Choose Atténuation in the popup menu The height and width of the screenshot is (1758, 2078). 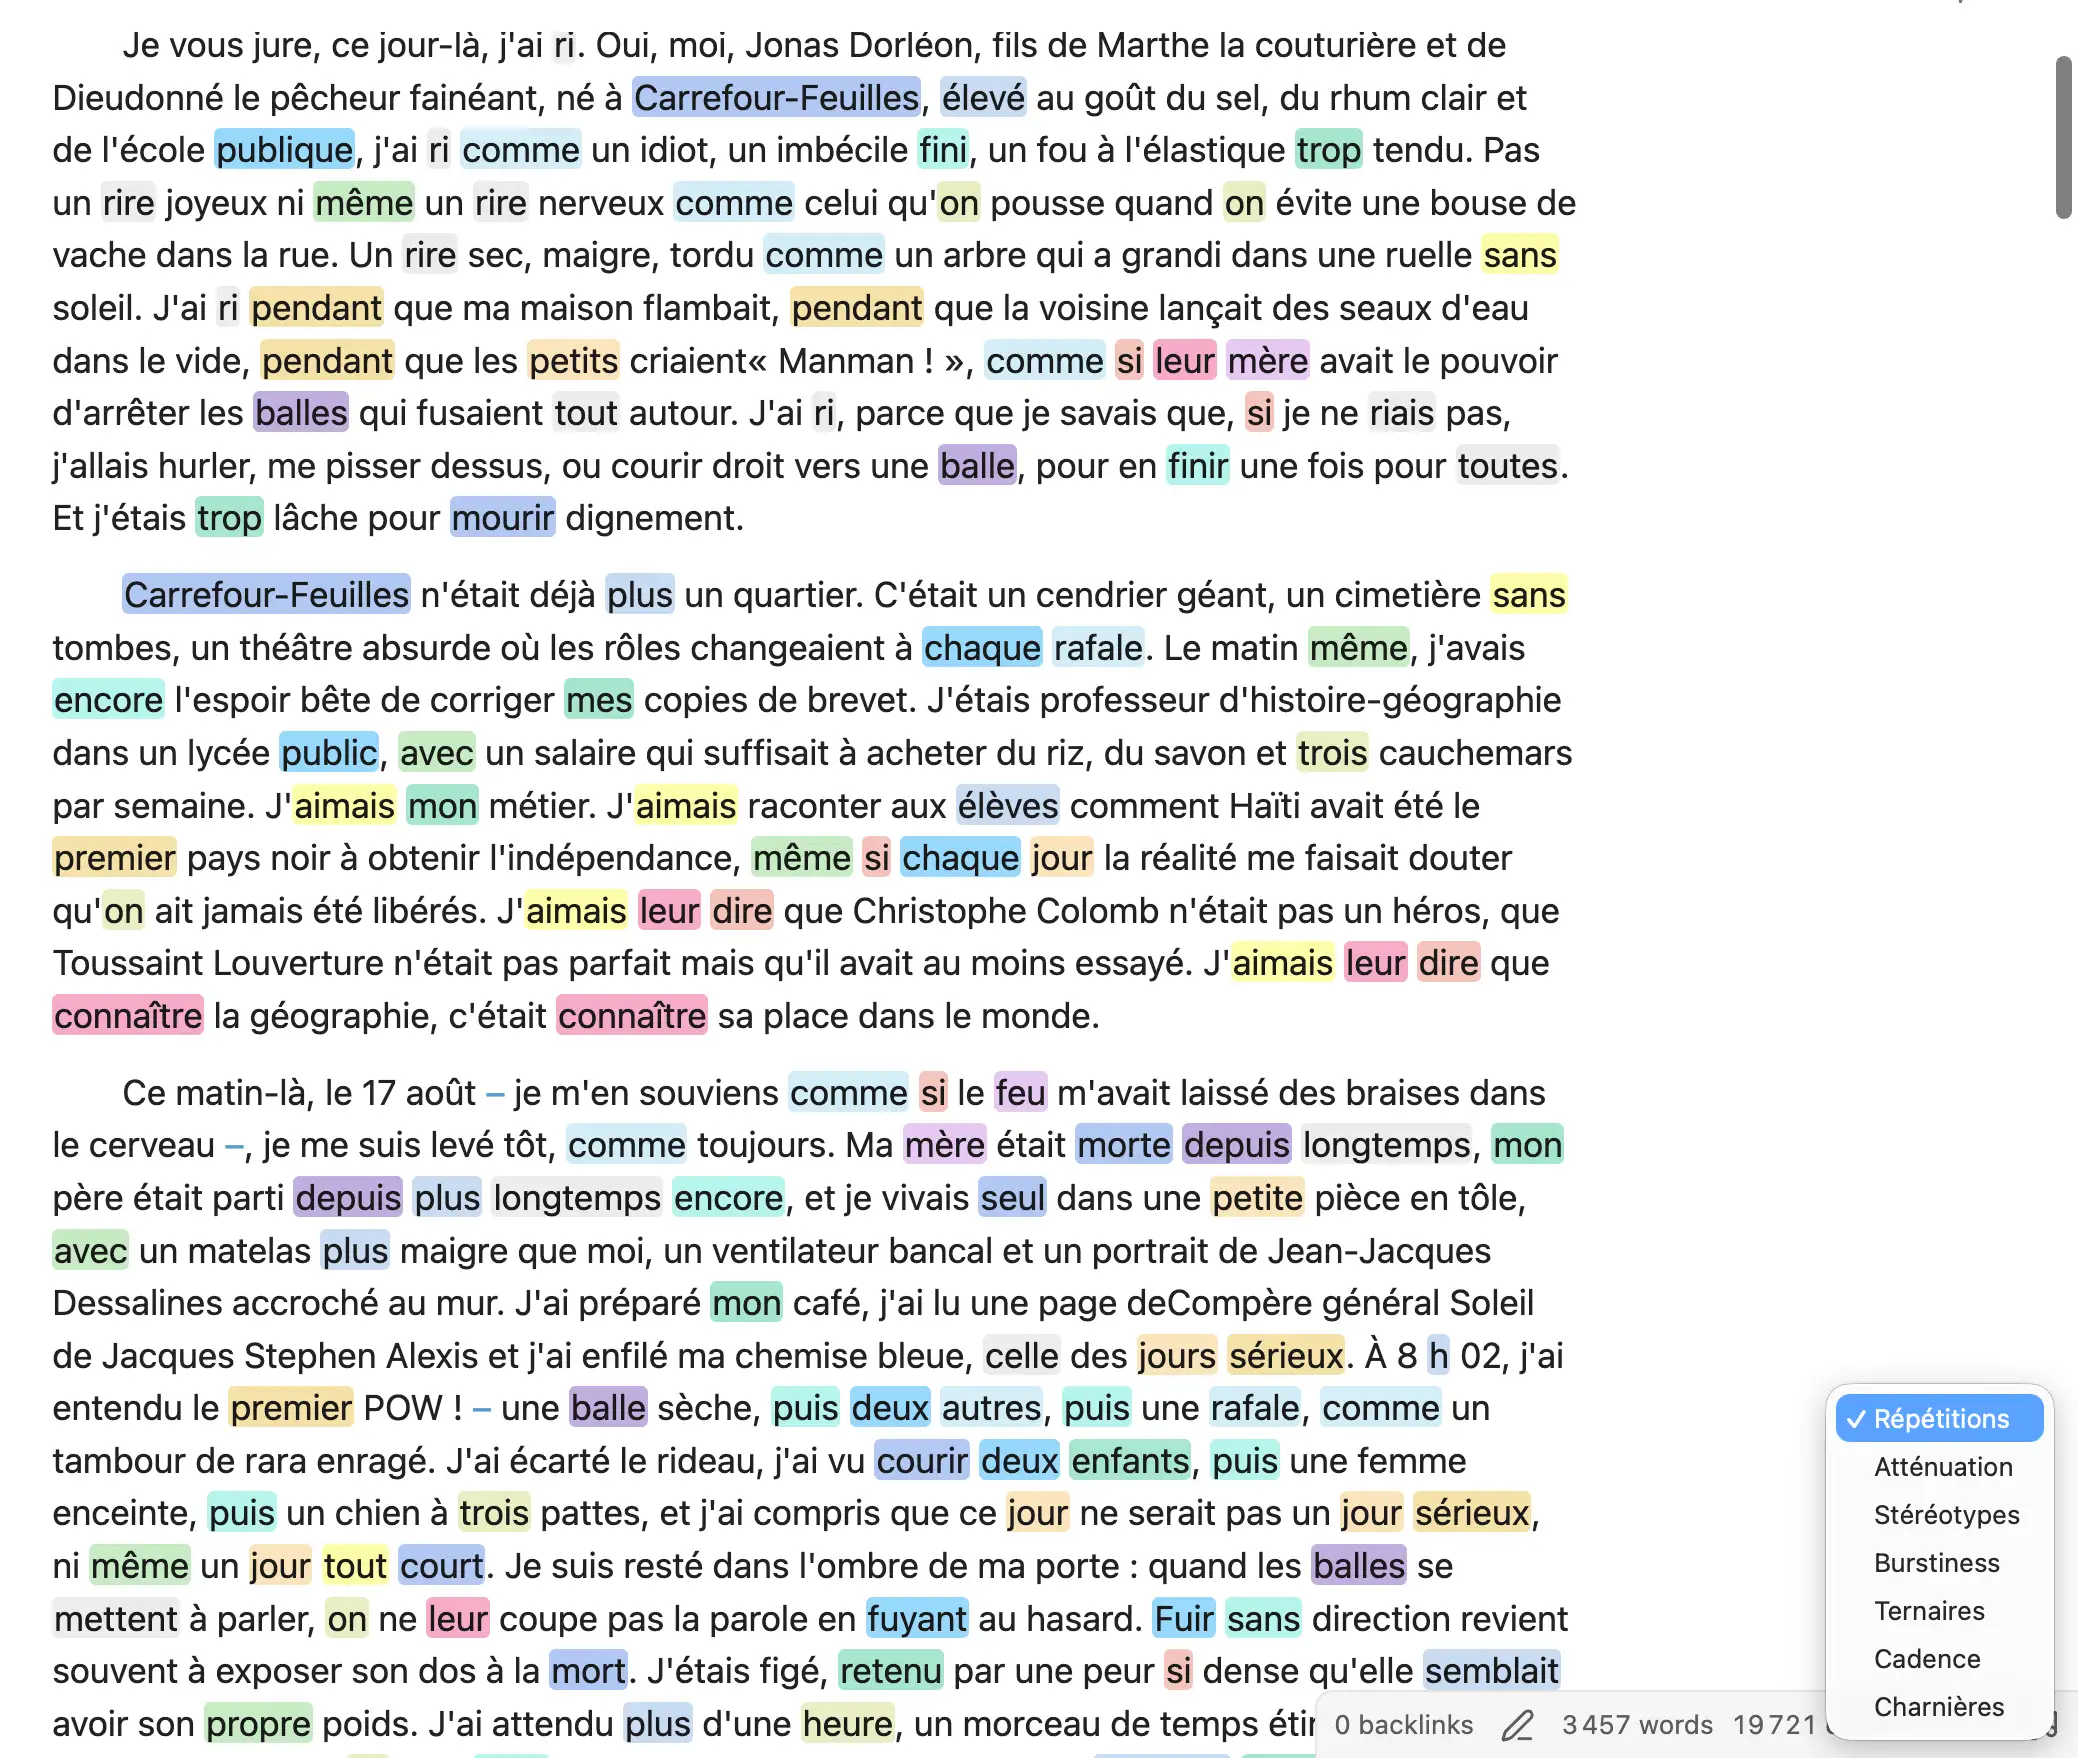[x=1942, y=1466]
